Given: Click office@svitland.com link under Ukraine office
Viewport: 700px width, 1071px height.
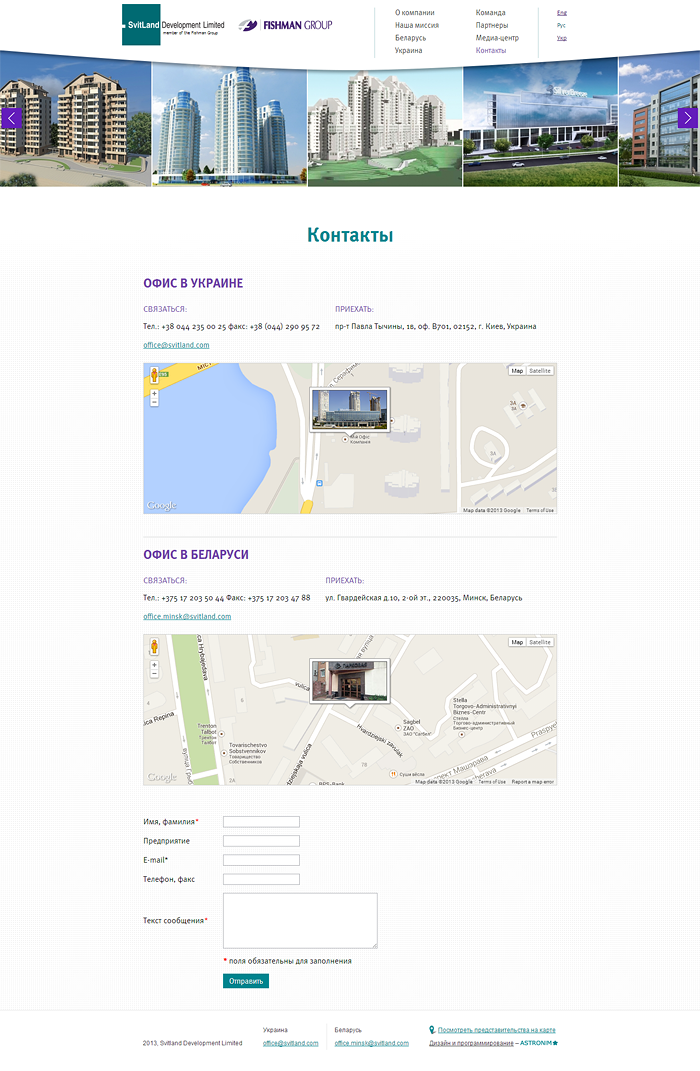Looking at the screenshot, I should (x=176, y=345).
